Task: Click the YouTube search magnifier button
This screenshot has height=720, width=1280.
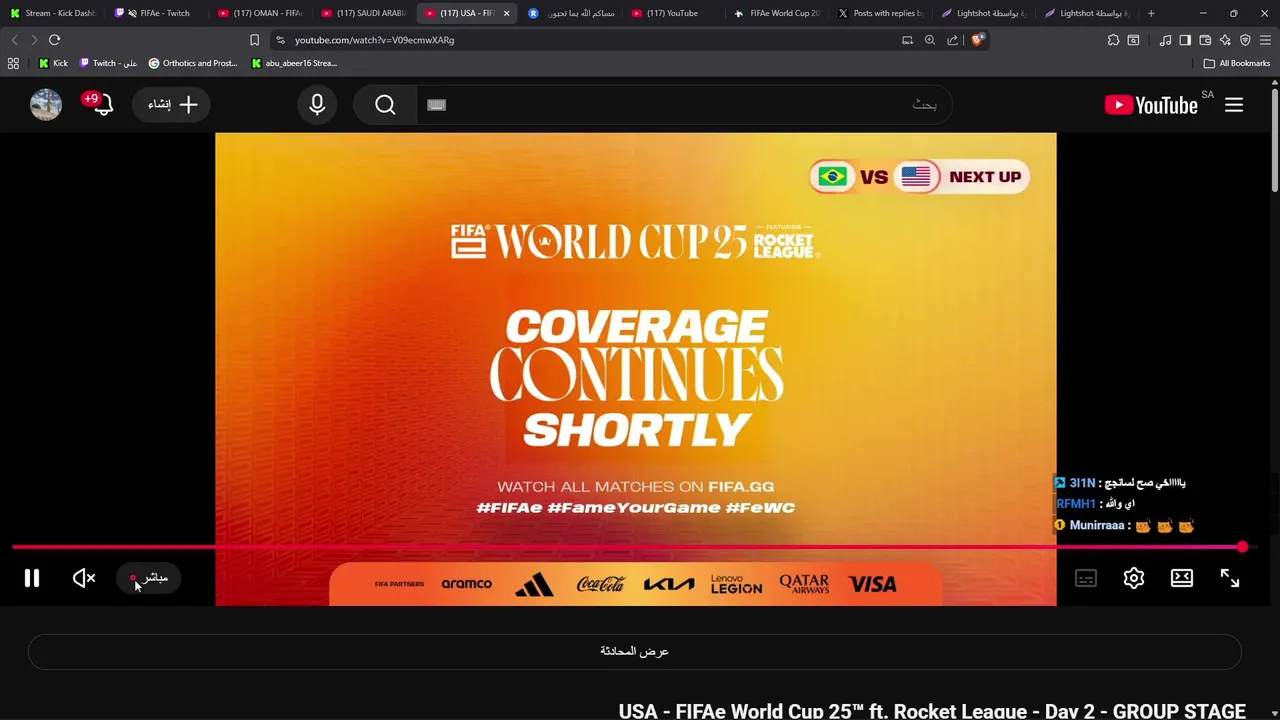Action: (385, 105)
